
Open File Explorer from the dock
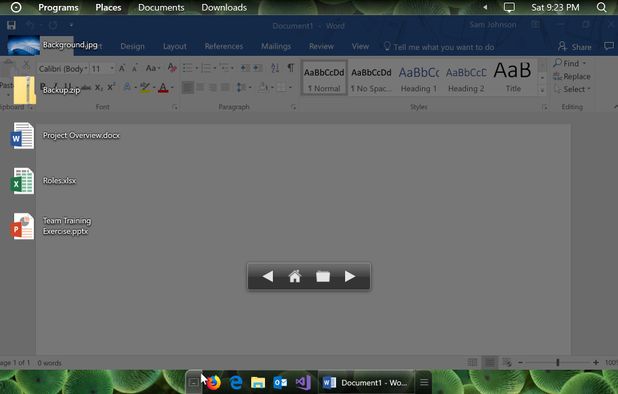(258, 382)
